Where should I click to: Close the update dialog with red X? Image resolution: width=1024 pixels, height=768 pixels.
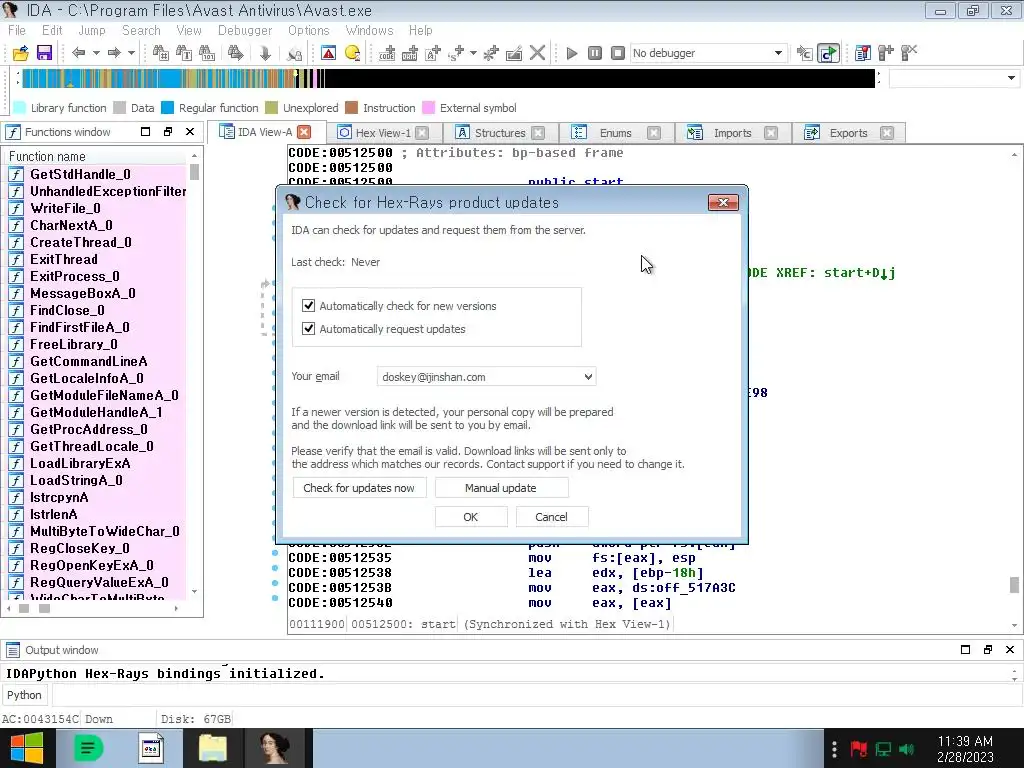tap(723, 202)
